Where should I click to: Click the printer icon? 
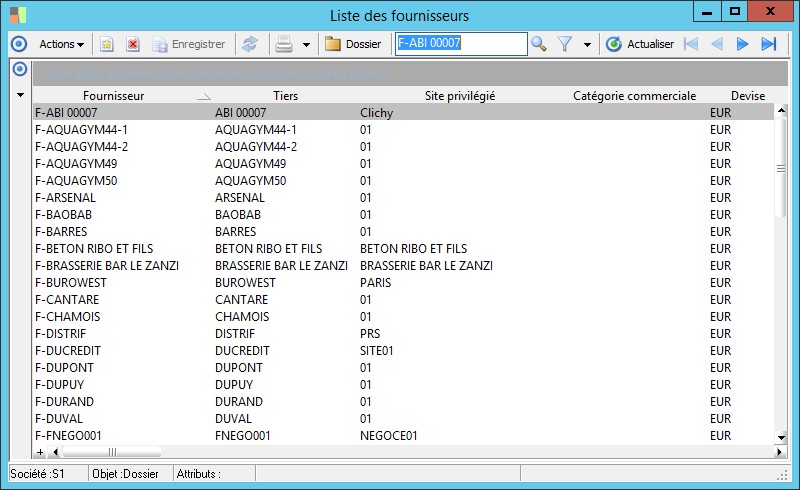[284, 44]
